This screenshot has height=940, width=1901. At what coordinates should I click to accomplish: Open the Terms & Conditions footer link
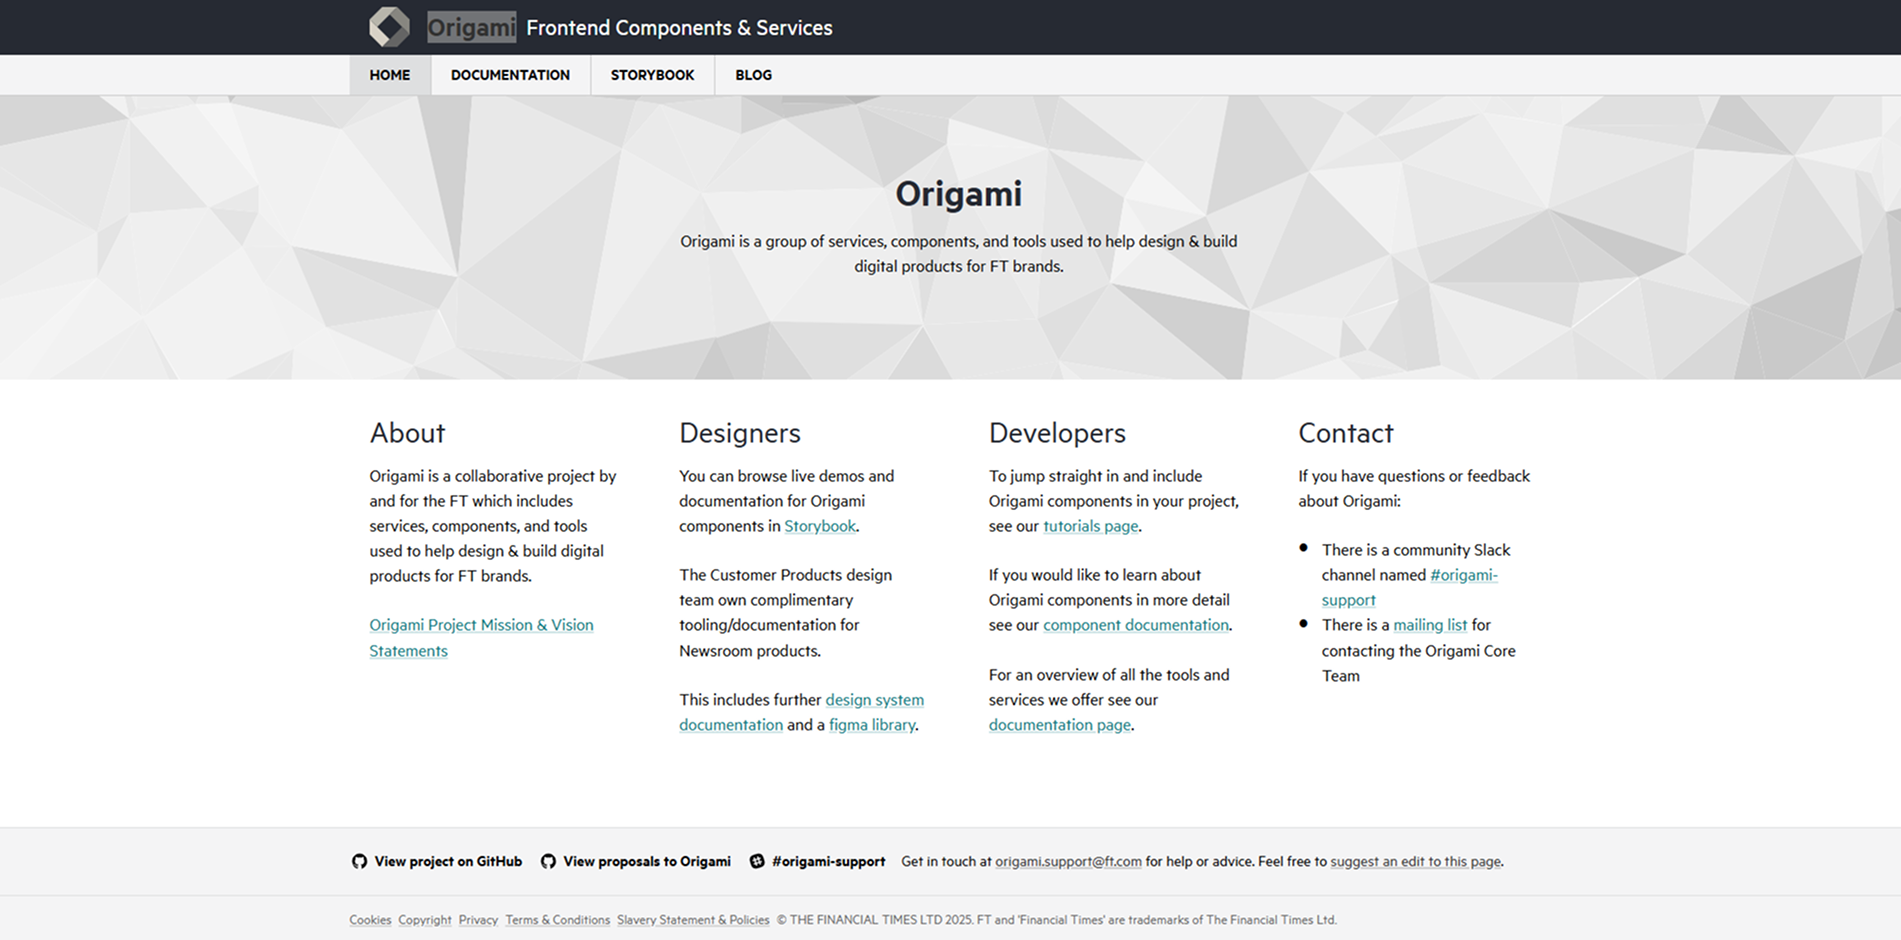(557, 920)
